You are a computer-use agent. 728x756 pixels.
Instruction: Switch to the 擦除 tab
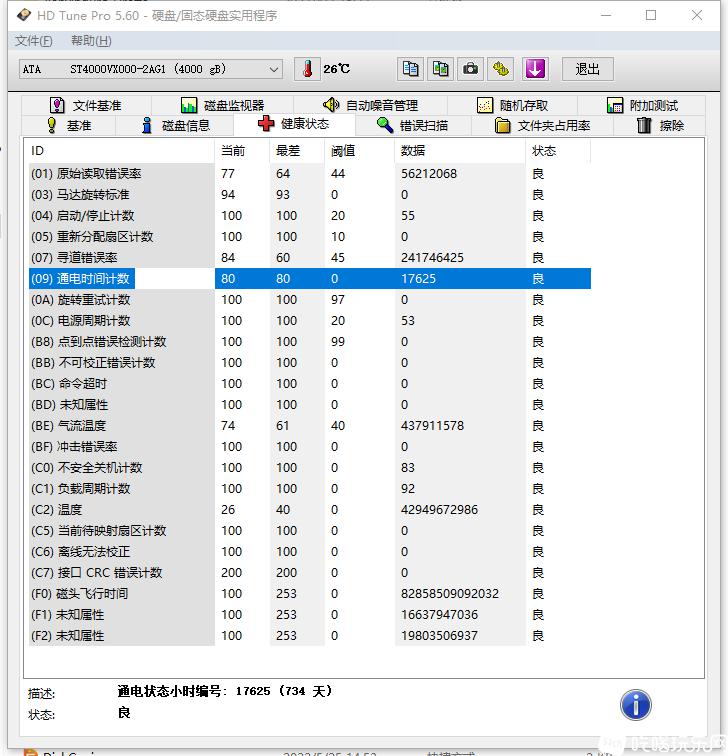tap(660, 125)
